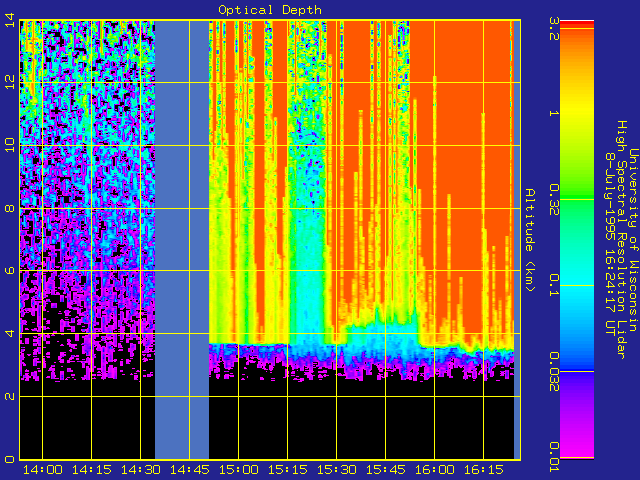
Task: Click the 15:30 time axis label
Action: [x=337, y=470]
